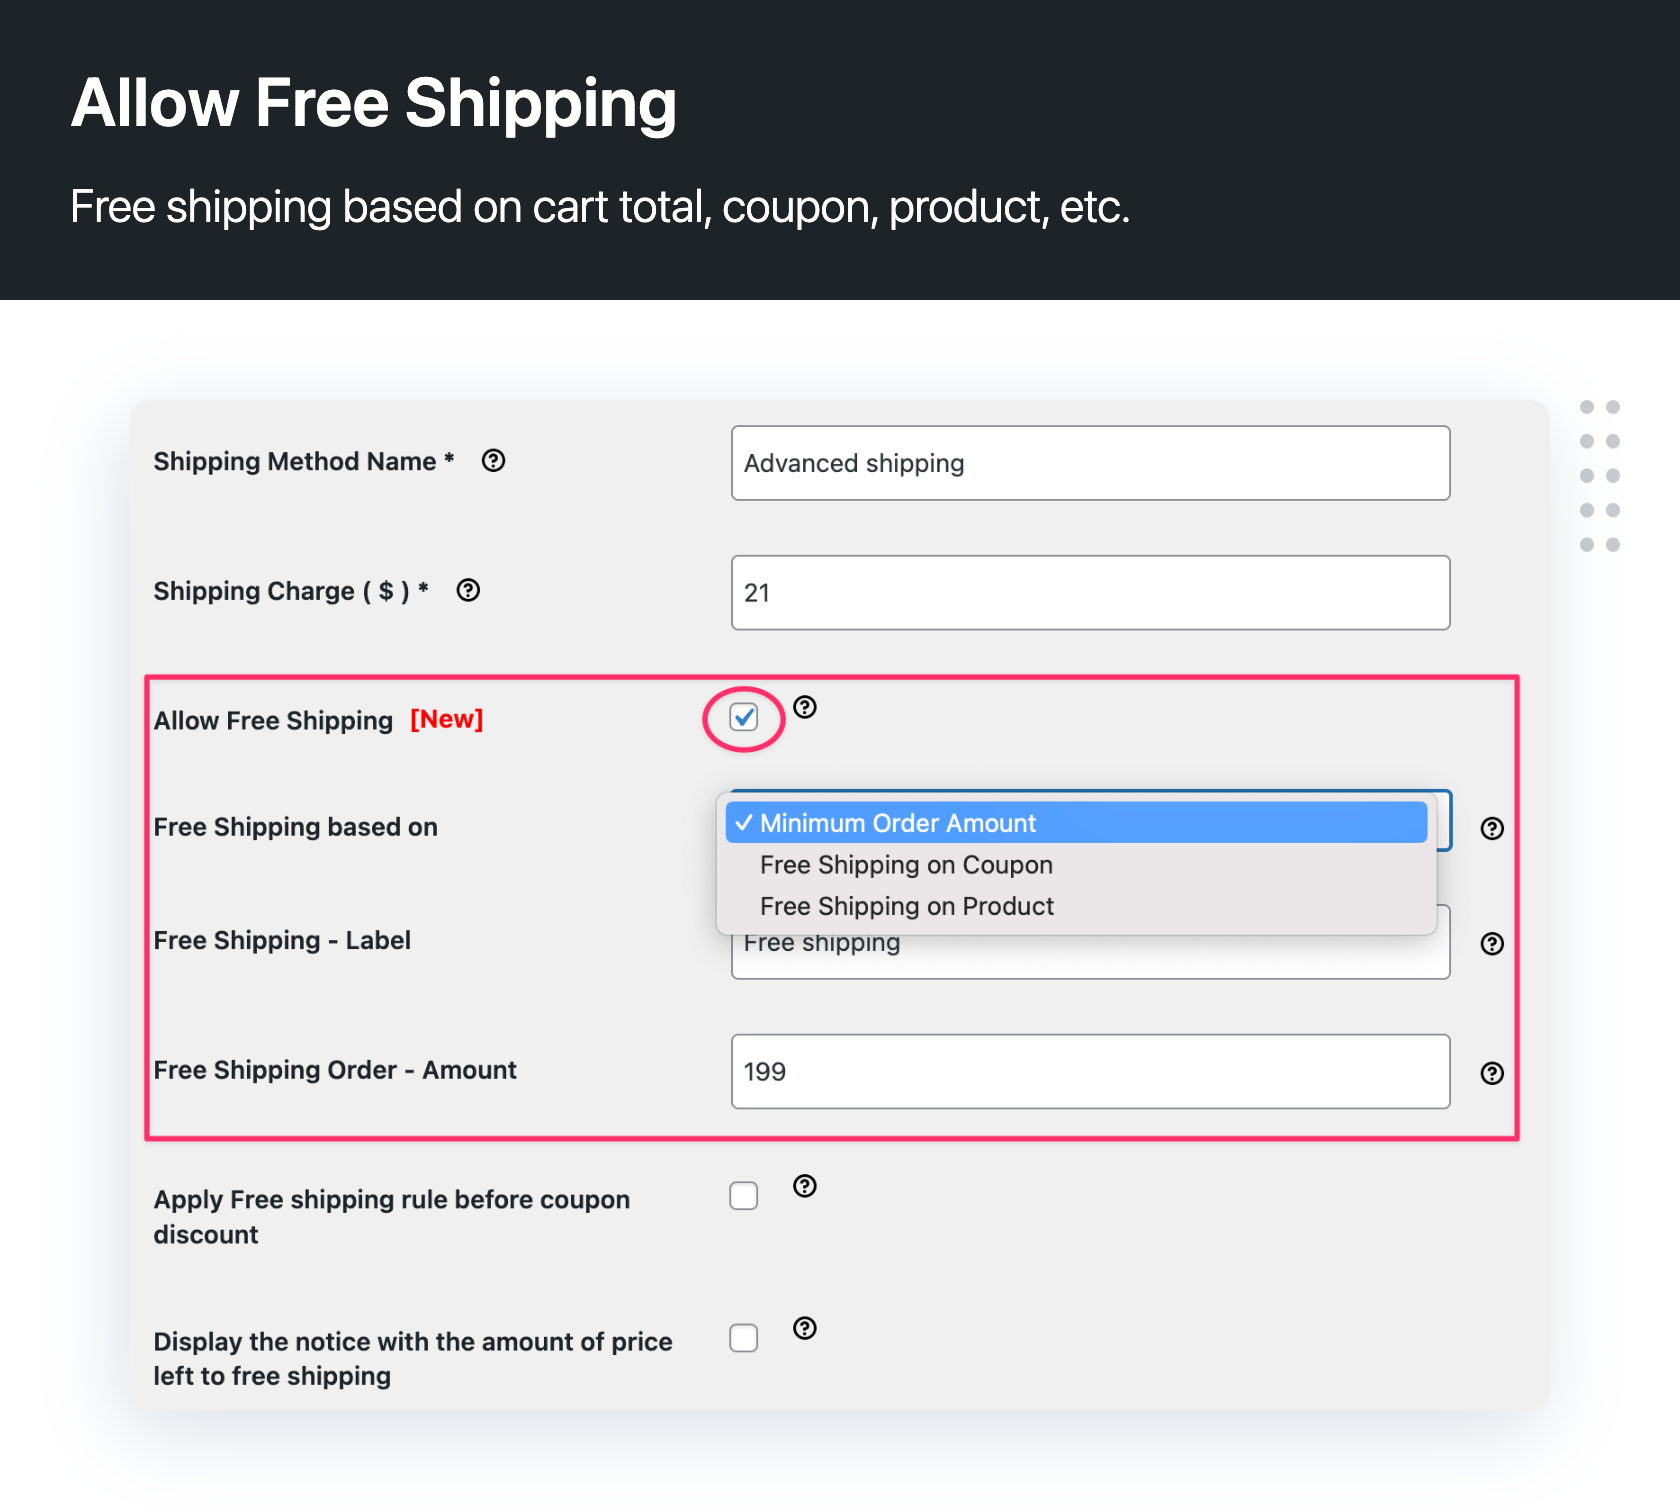Enable Apply Free shipping rule before coupon discount
This screenshot has width=1680, height=1510.
click(x=743, y=1196)
